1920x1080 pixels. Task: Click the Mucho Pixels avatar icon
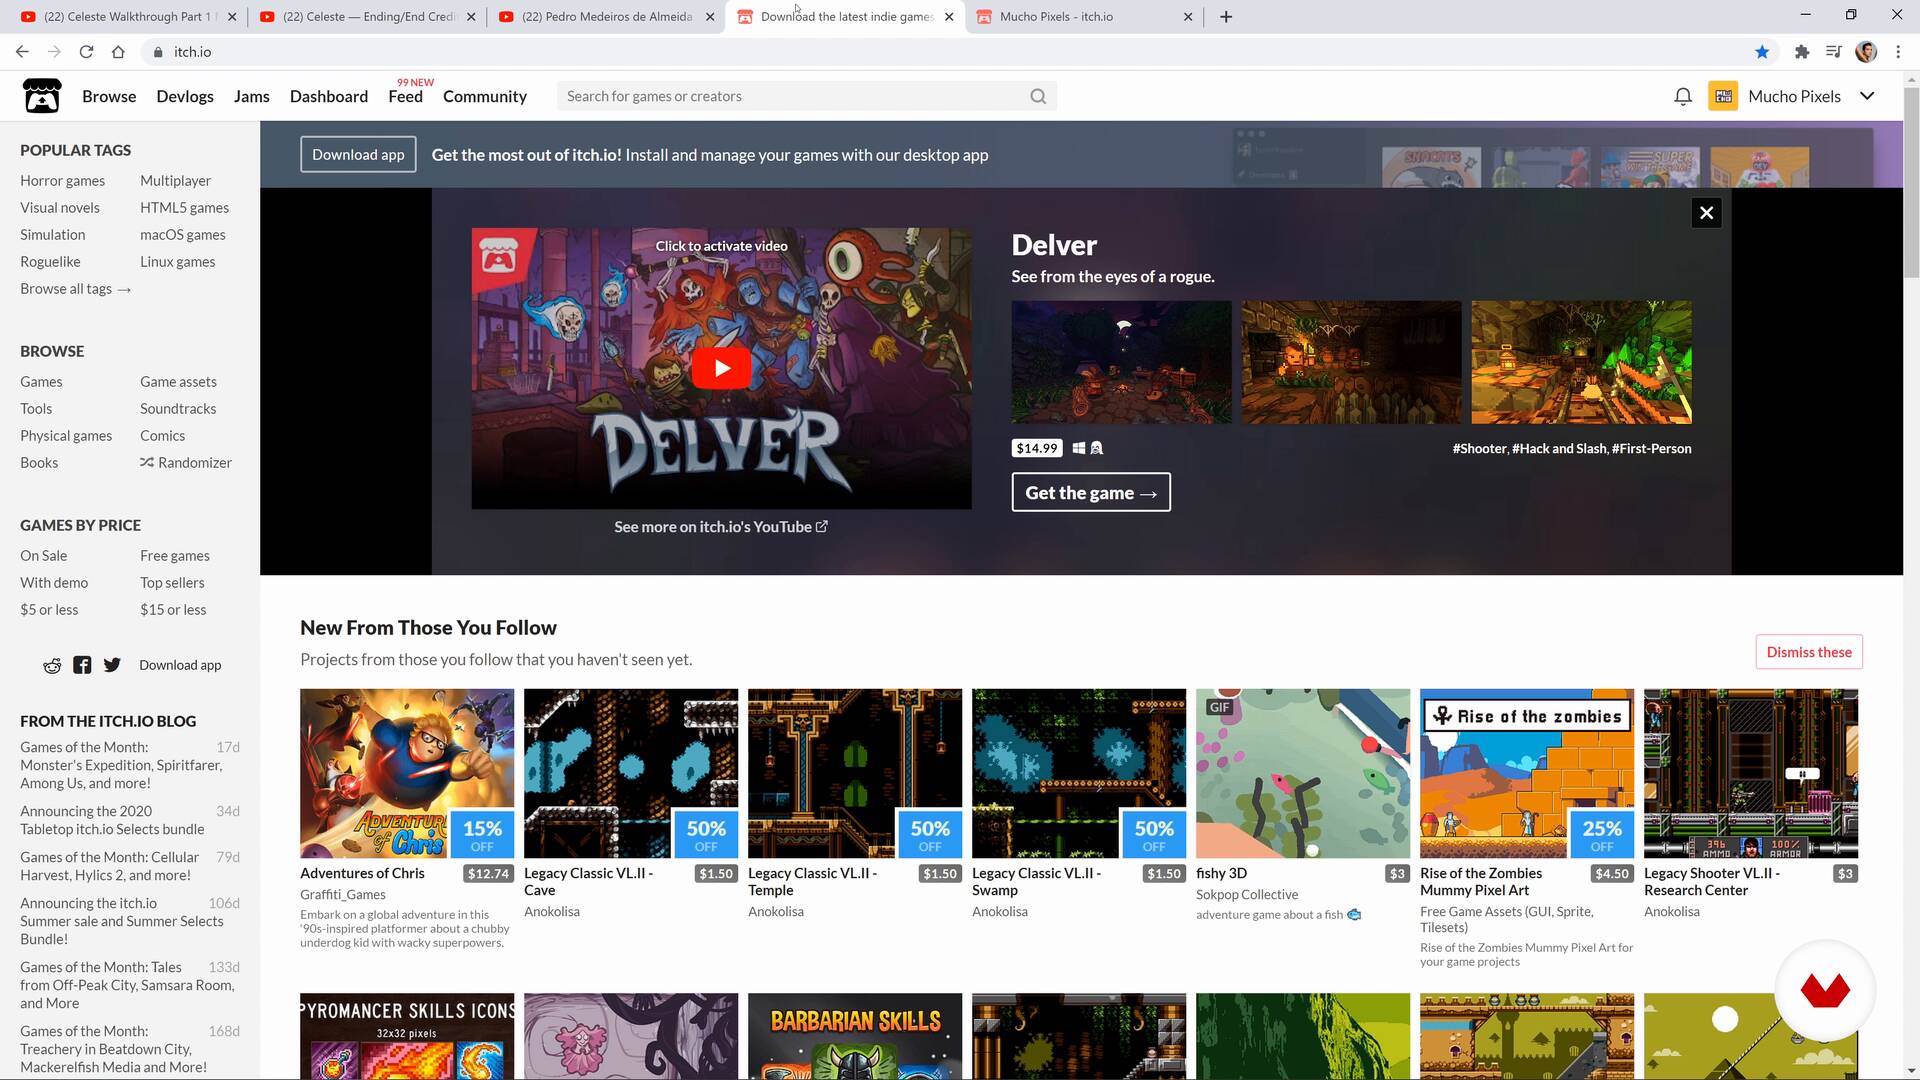[1723, 96]
